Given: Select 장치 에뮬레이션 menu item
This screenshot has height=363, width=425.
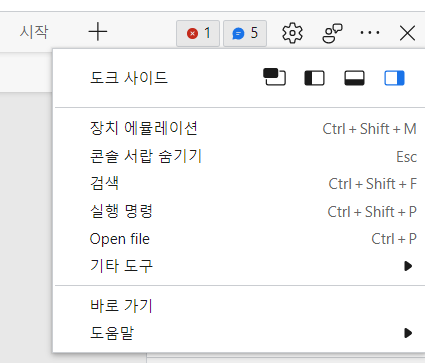Looking at the screenshot, I should tap(239, 128).
